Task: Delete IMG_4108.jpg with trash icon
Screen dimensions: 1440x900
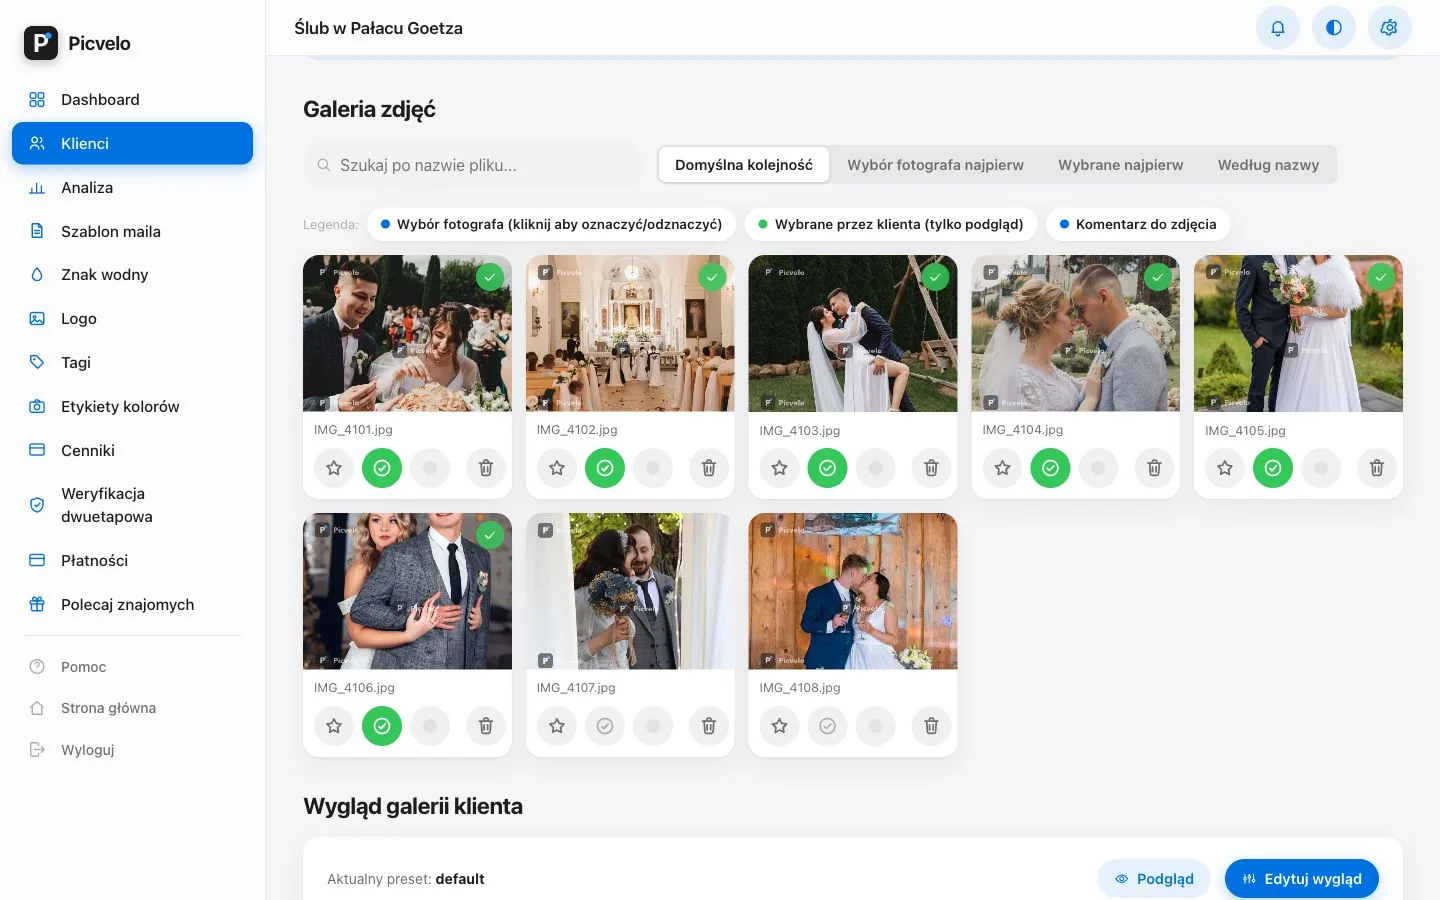Action: [x=931, y=726]
